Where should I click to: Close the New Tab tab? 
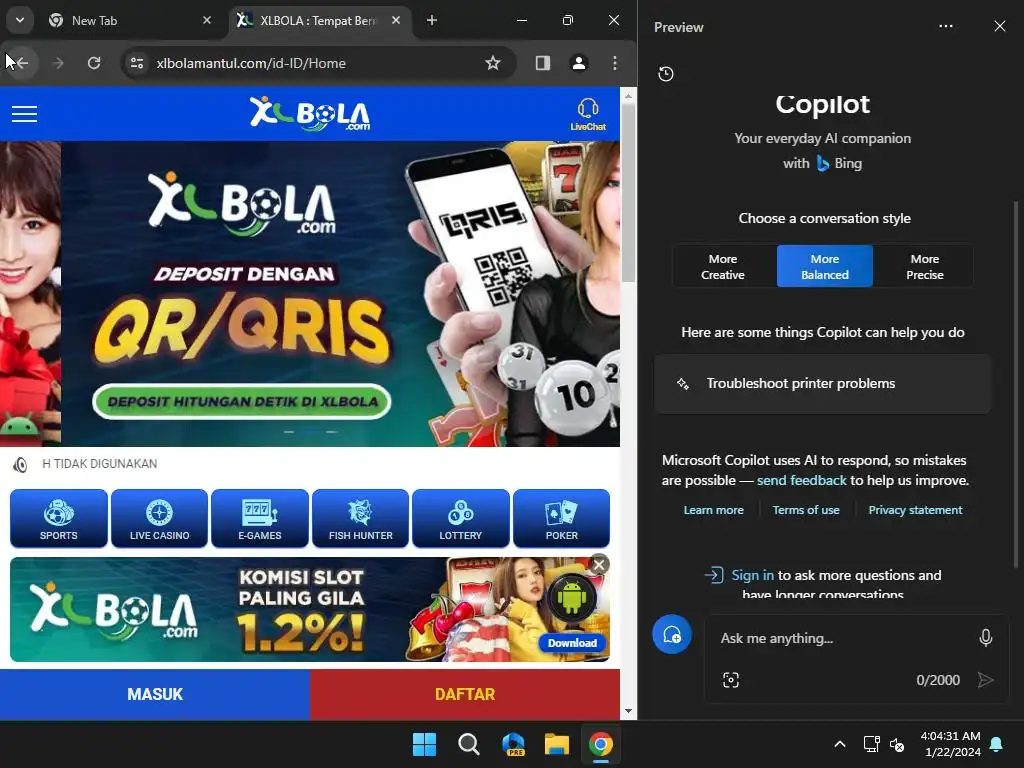(207, 20)
